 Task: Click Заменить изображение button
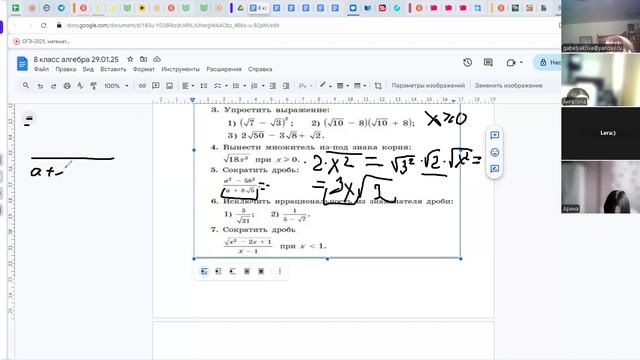[509, 86]
